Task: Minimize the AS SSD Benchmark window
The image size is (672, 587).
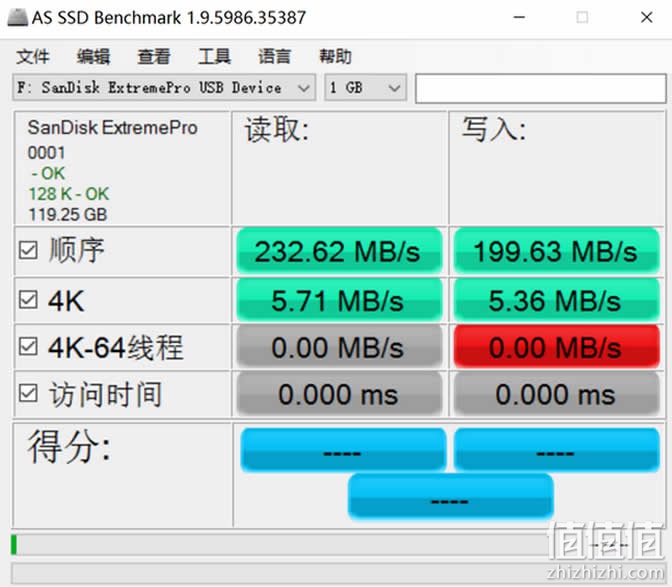Action: coord(519,17)
